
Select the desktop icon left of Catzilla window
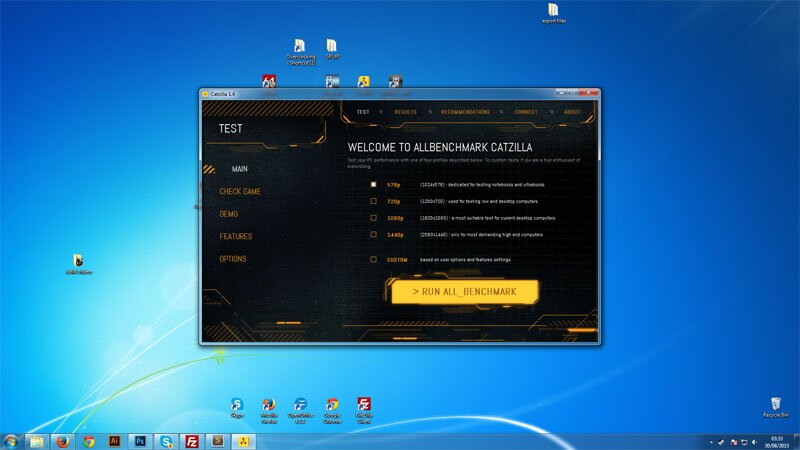tap(79, 264)
